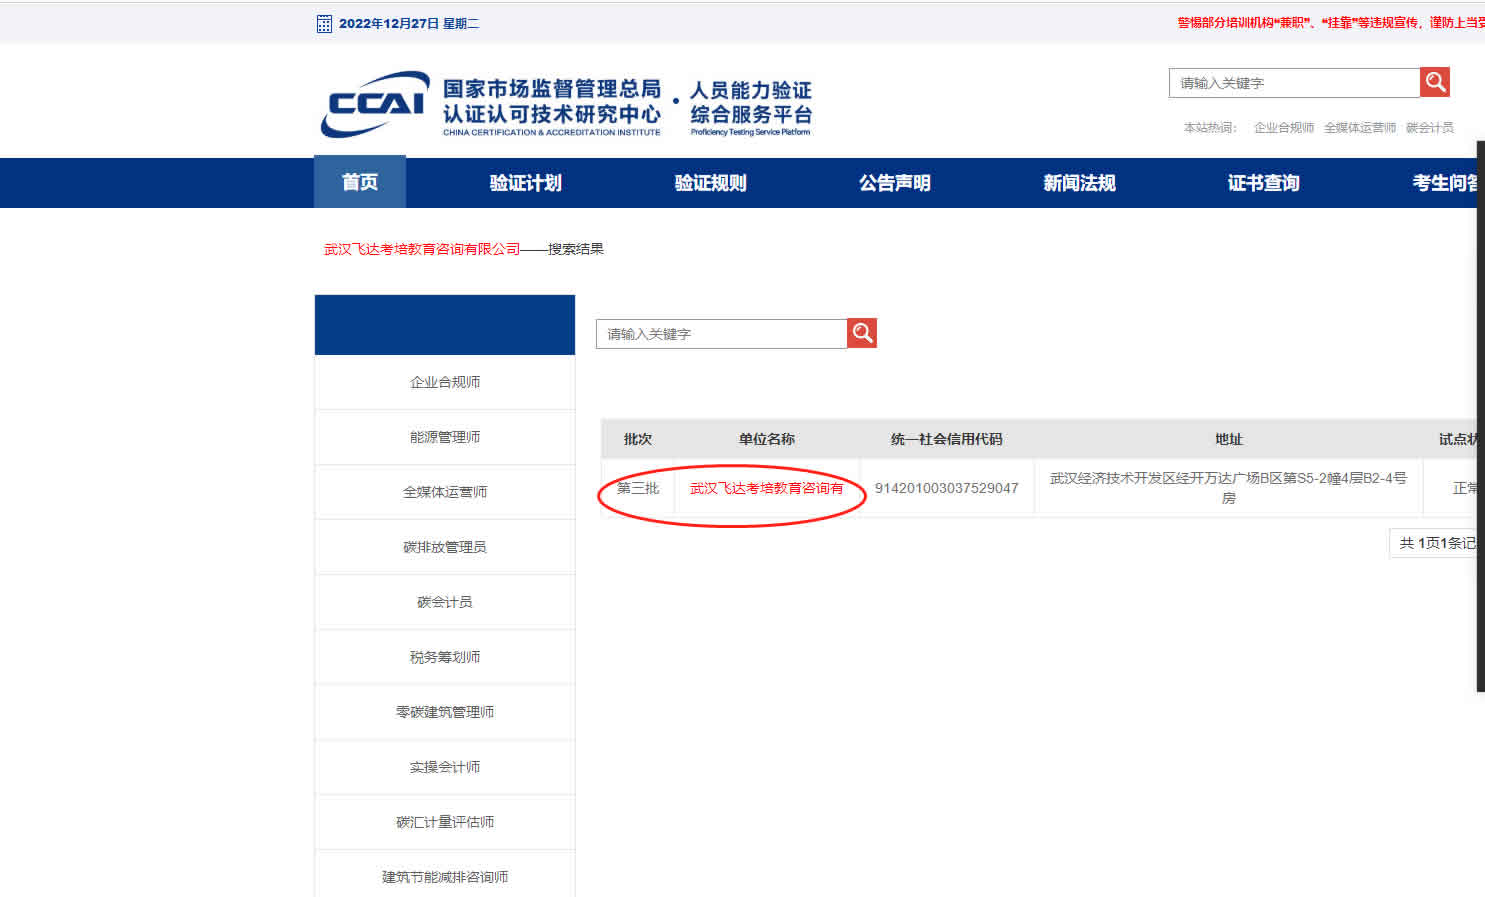Click hot keyword 全媒体运营师 in header

[x=1359, y=128]
